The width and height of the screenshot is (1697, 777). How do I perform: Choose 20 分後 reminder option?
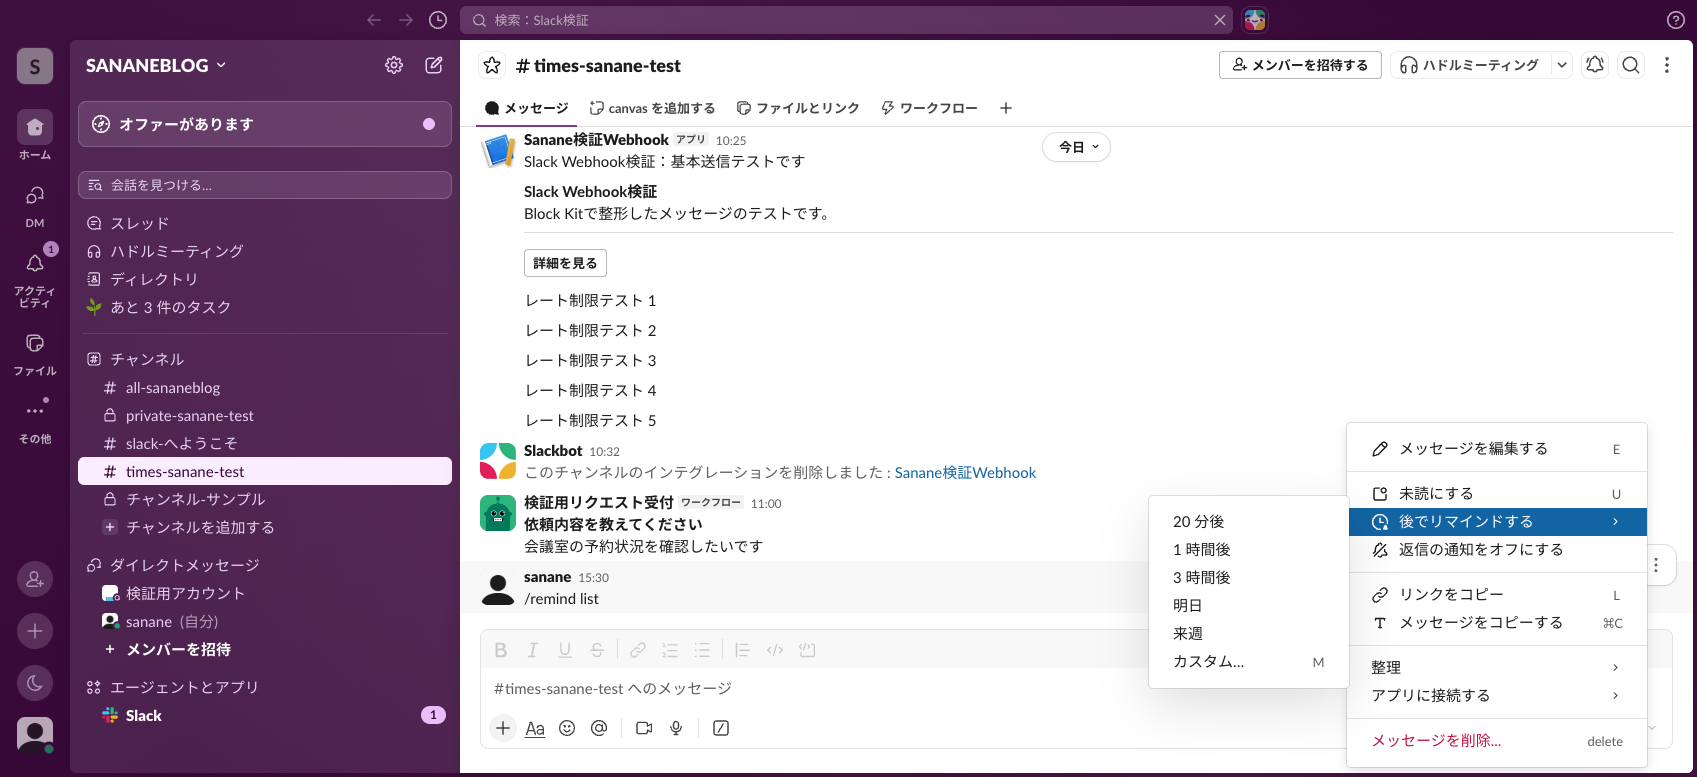click(x=1247, y=521)
